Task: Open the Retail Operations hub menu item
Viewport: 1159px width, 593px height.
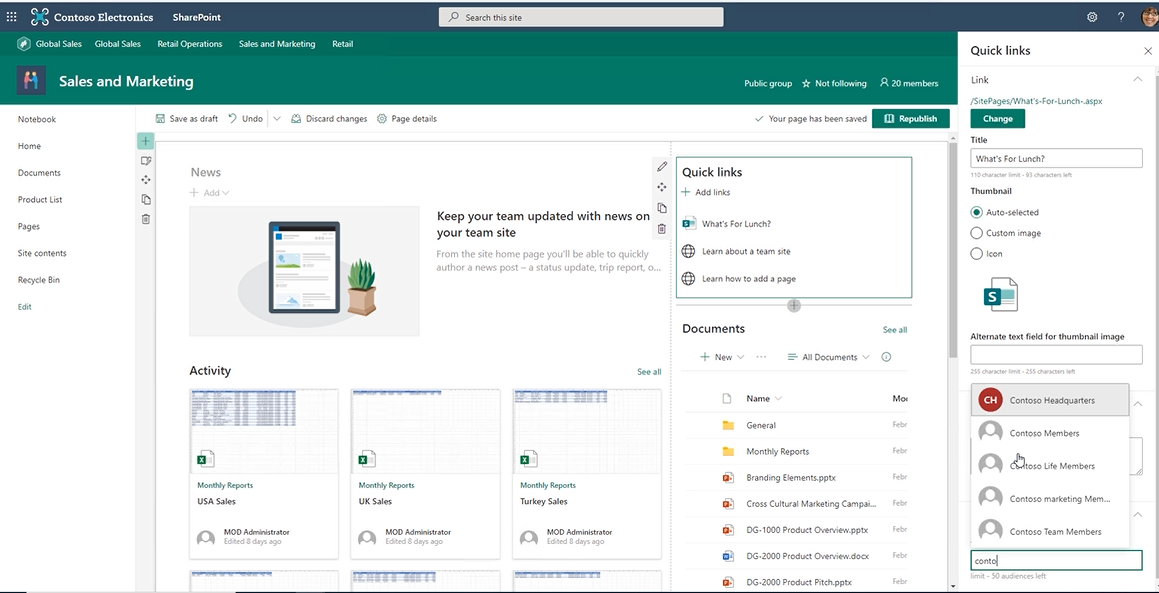Action: pos(189,44)
